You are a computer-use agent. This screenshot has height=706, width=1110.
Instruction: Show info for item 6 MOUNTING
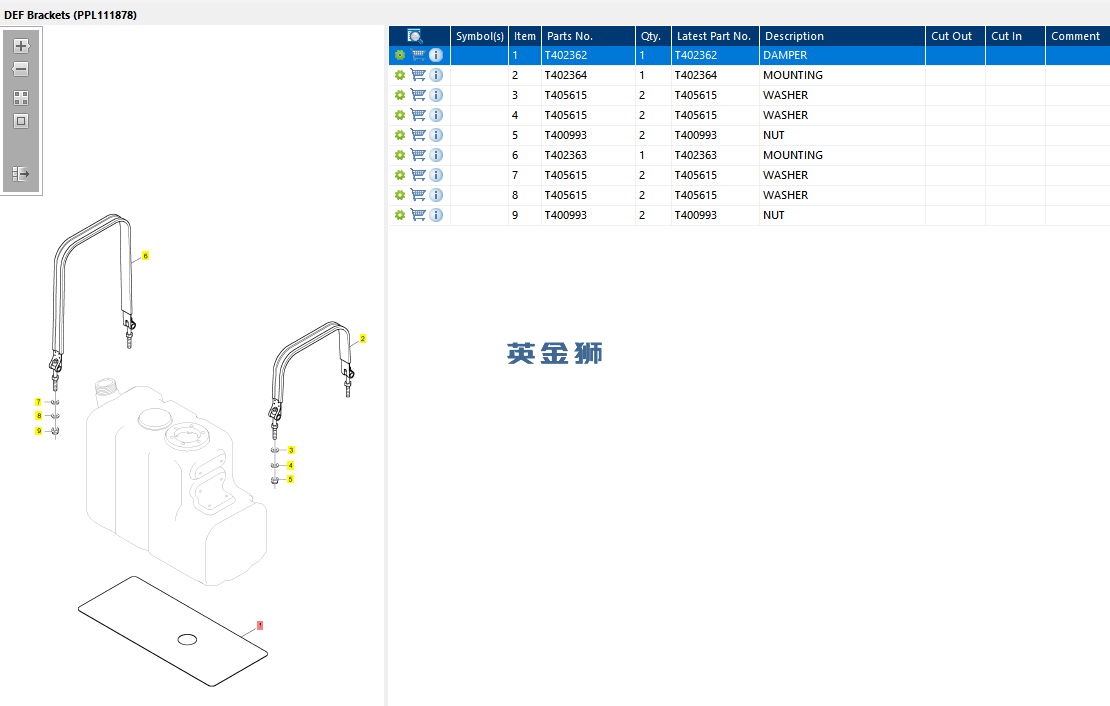coord(436,155)
